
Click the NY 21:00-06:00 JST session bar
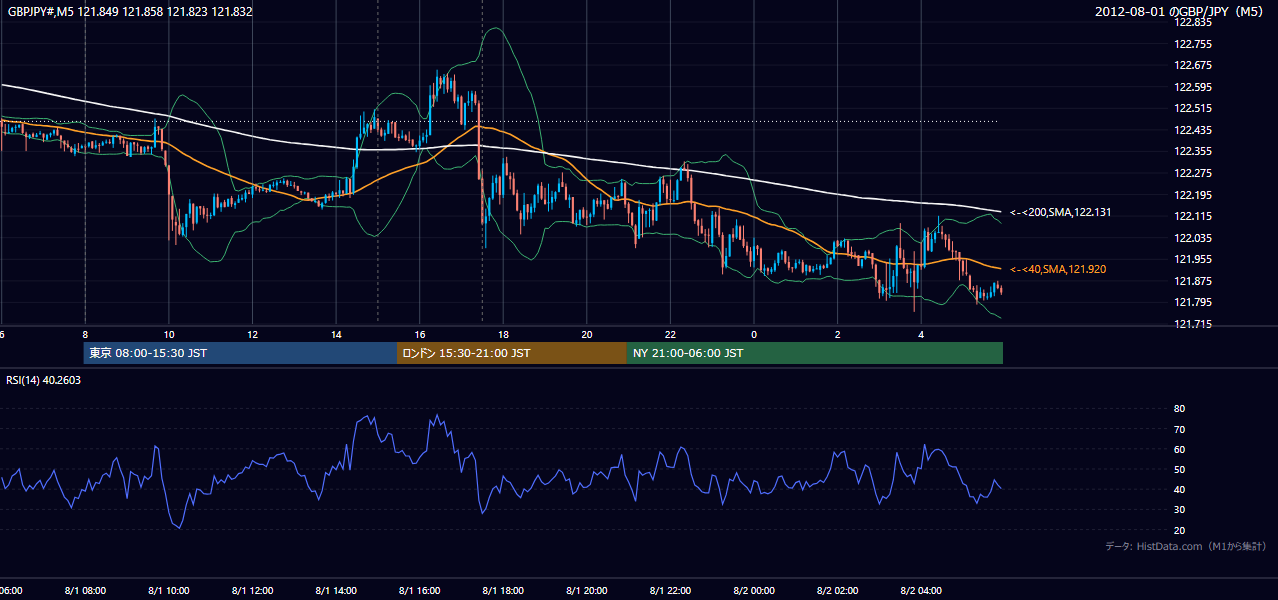click(x=815, y=353)
